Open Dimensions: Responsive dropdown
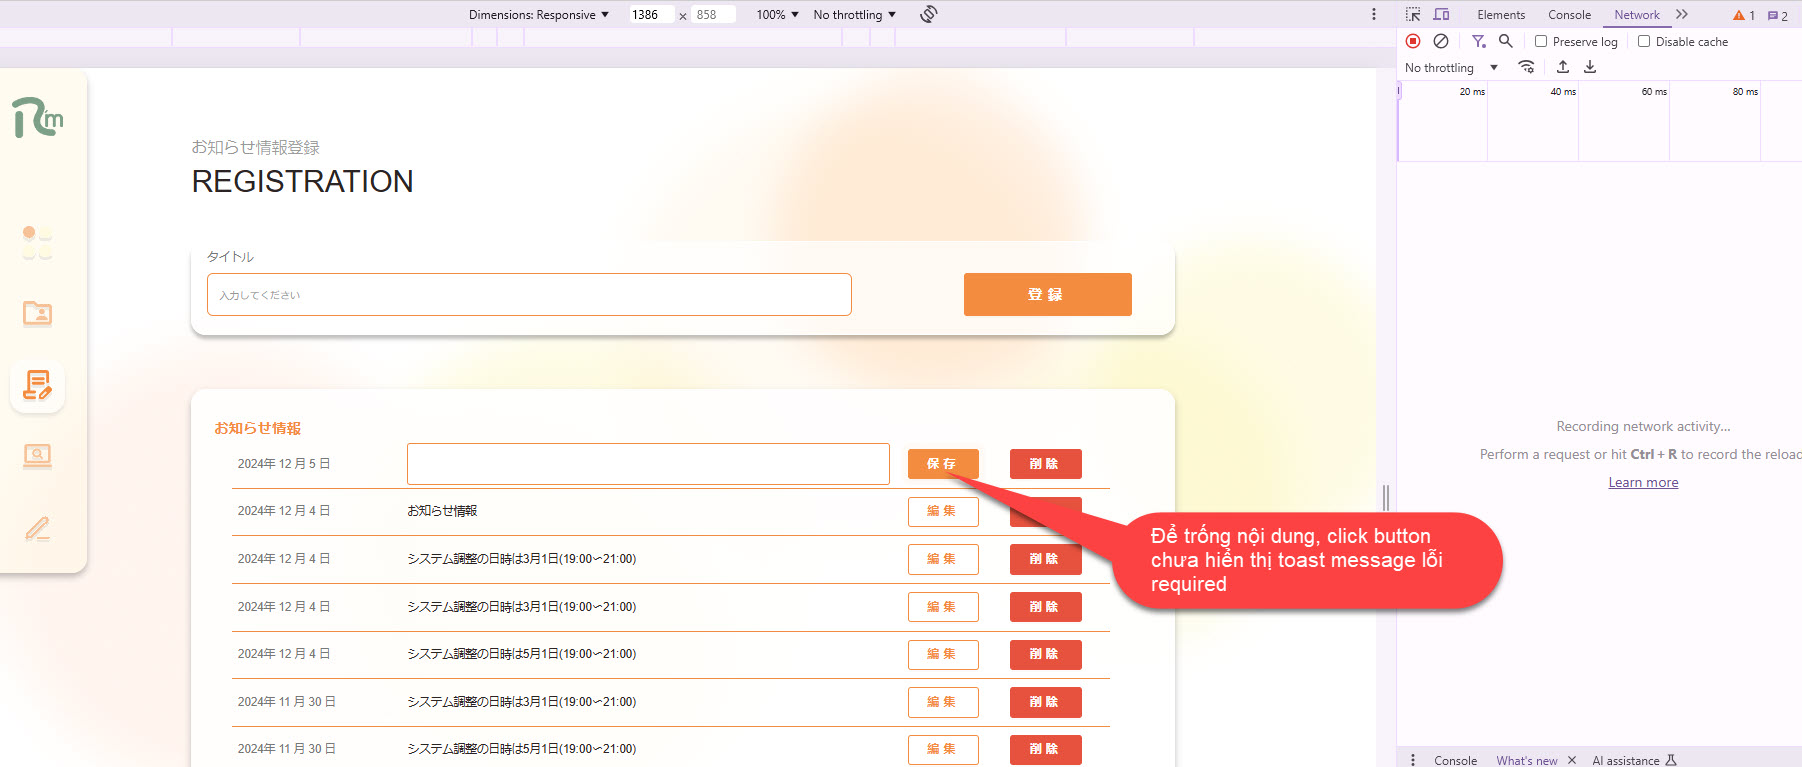 539,14
